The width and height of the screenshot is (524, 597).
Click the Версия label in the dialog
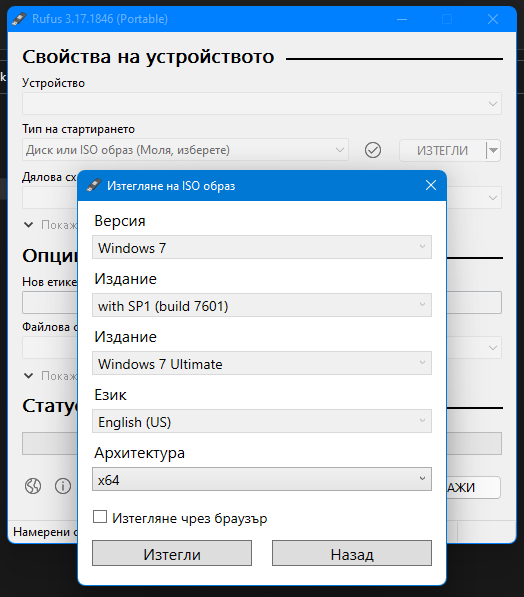pos(120,221)
